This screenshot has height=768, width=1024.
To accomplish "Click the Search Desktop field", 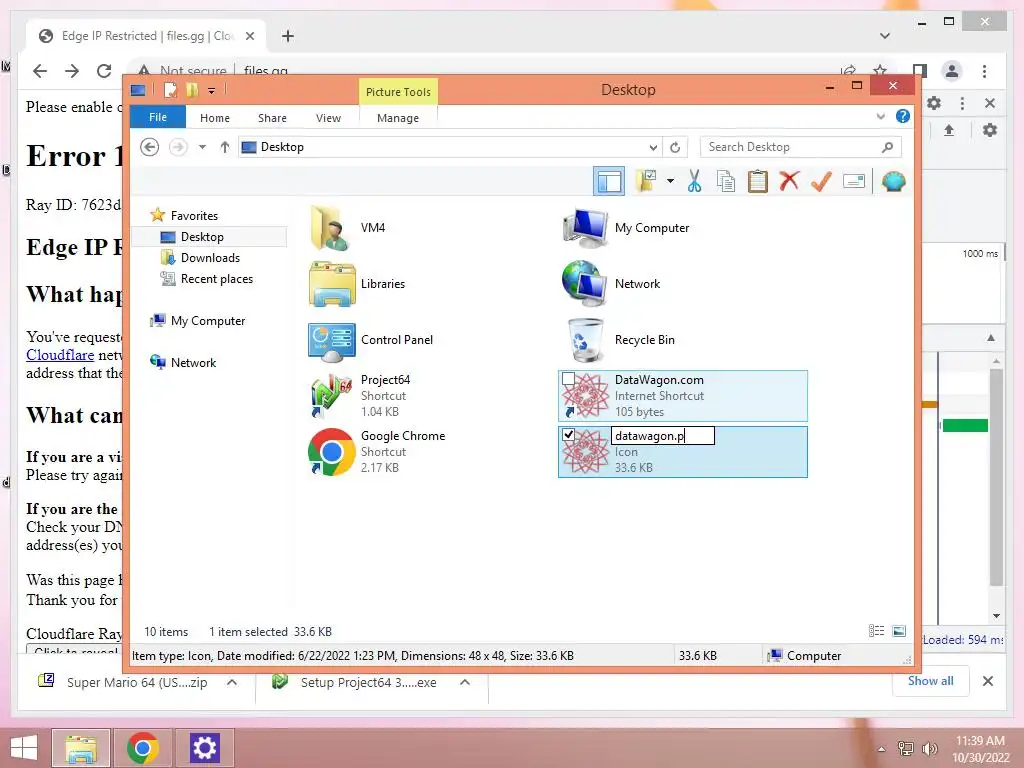I will pyautogui.click(x=801, y=147).
